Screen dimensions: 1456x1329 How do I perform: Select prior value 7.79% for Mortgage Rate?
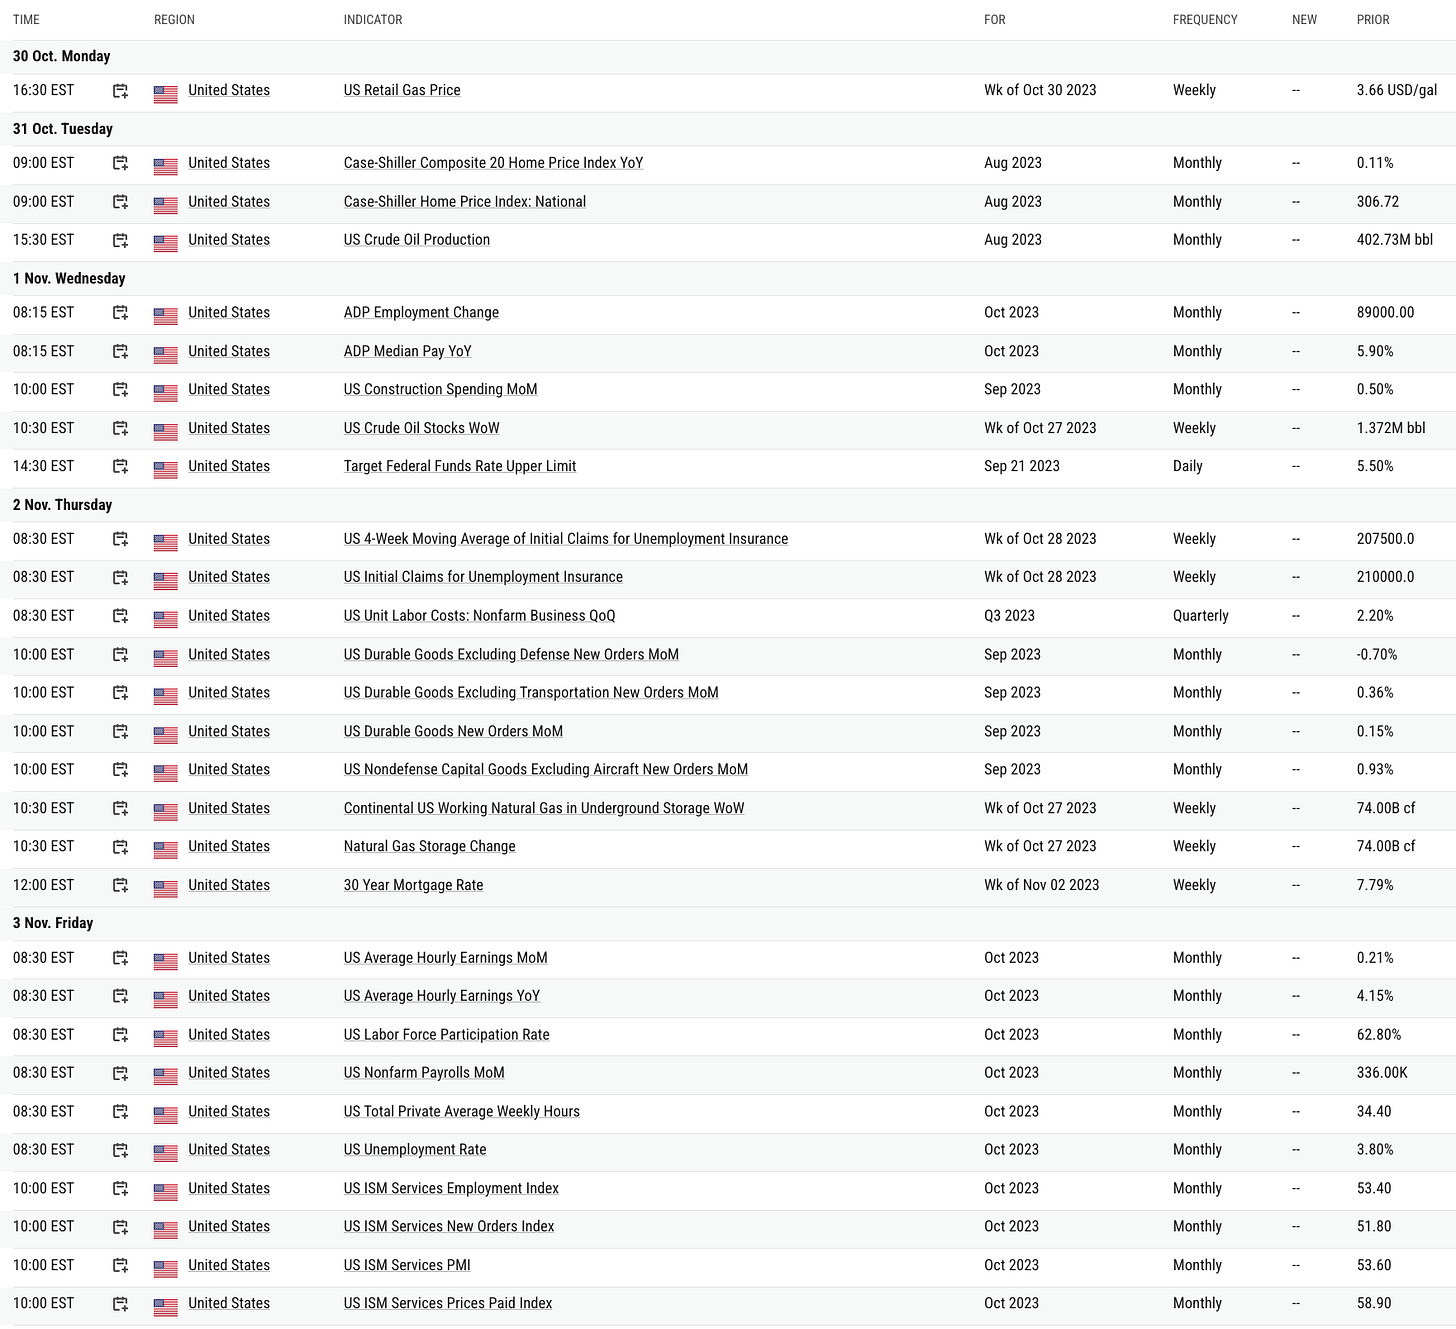click(x=1375, y=885)
